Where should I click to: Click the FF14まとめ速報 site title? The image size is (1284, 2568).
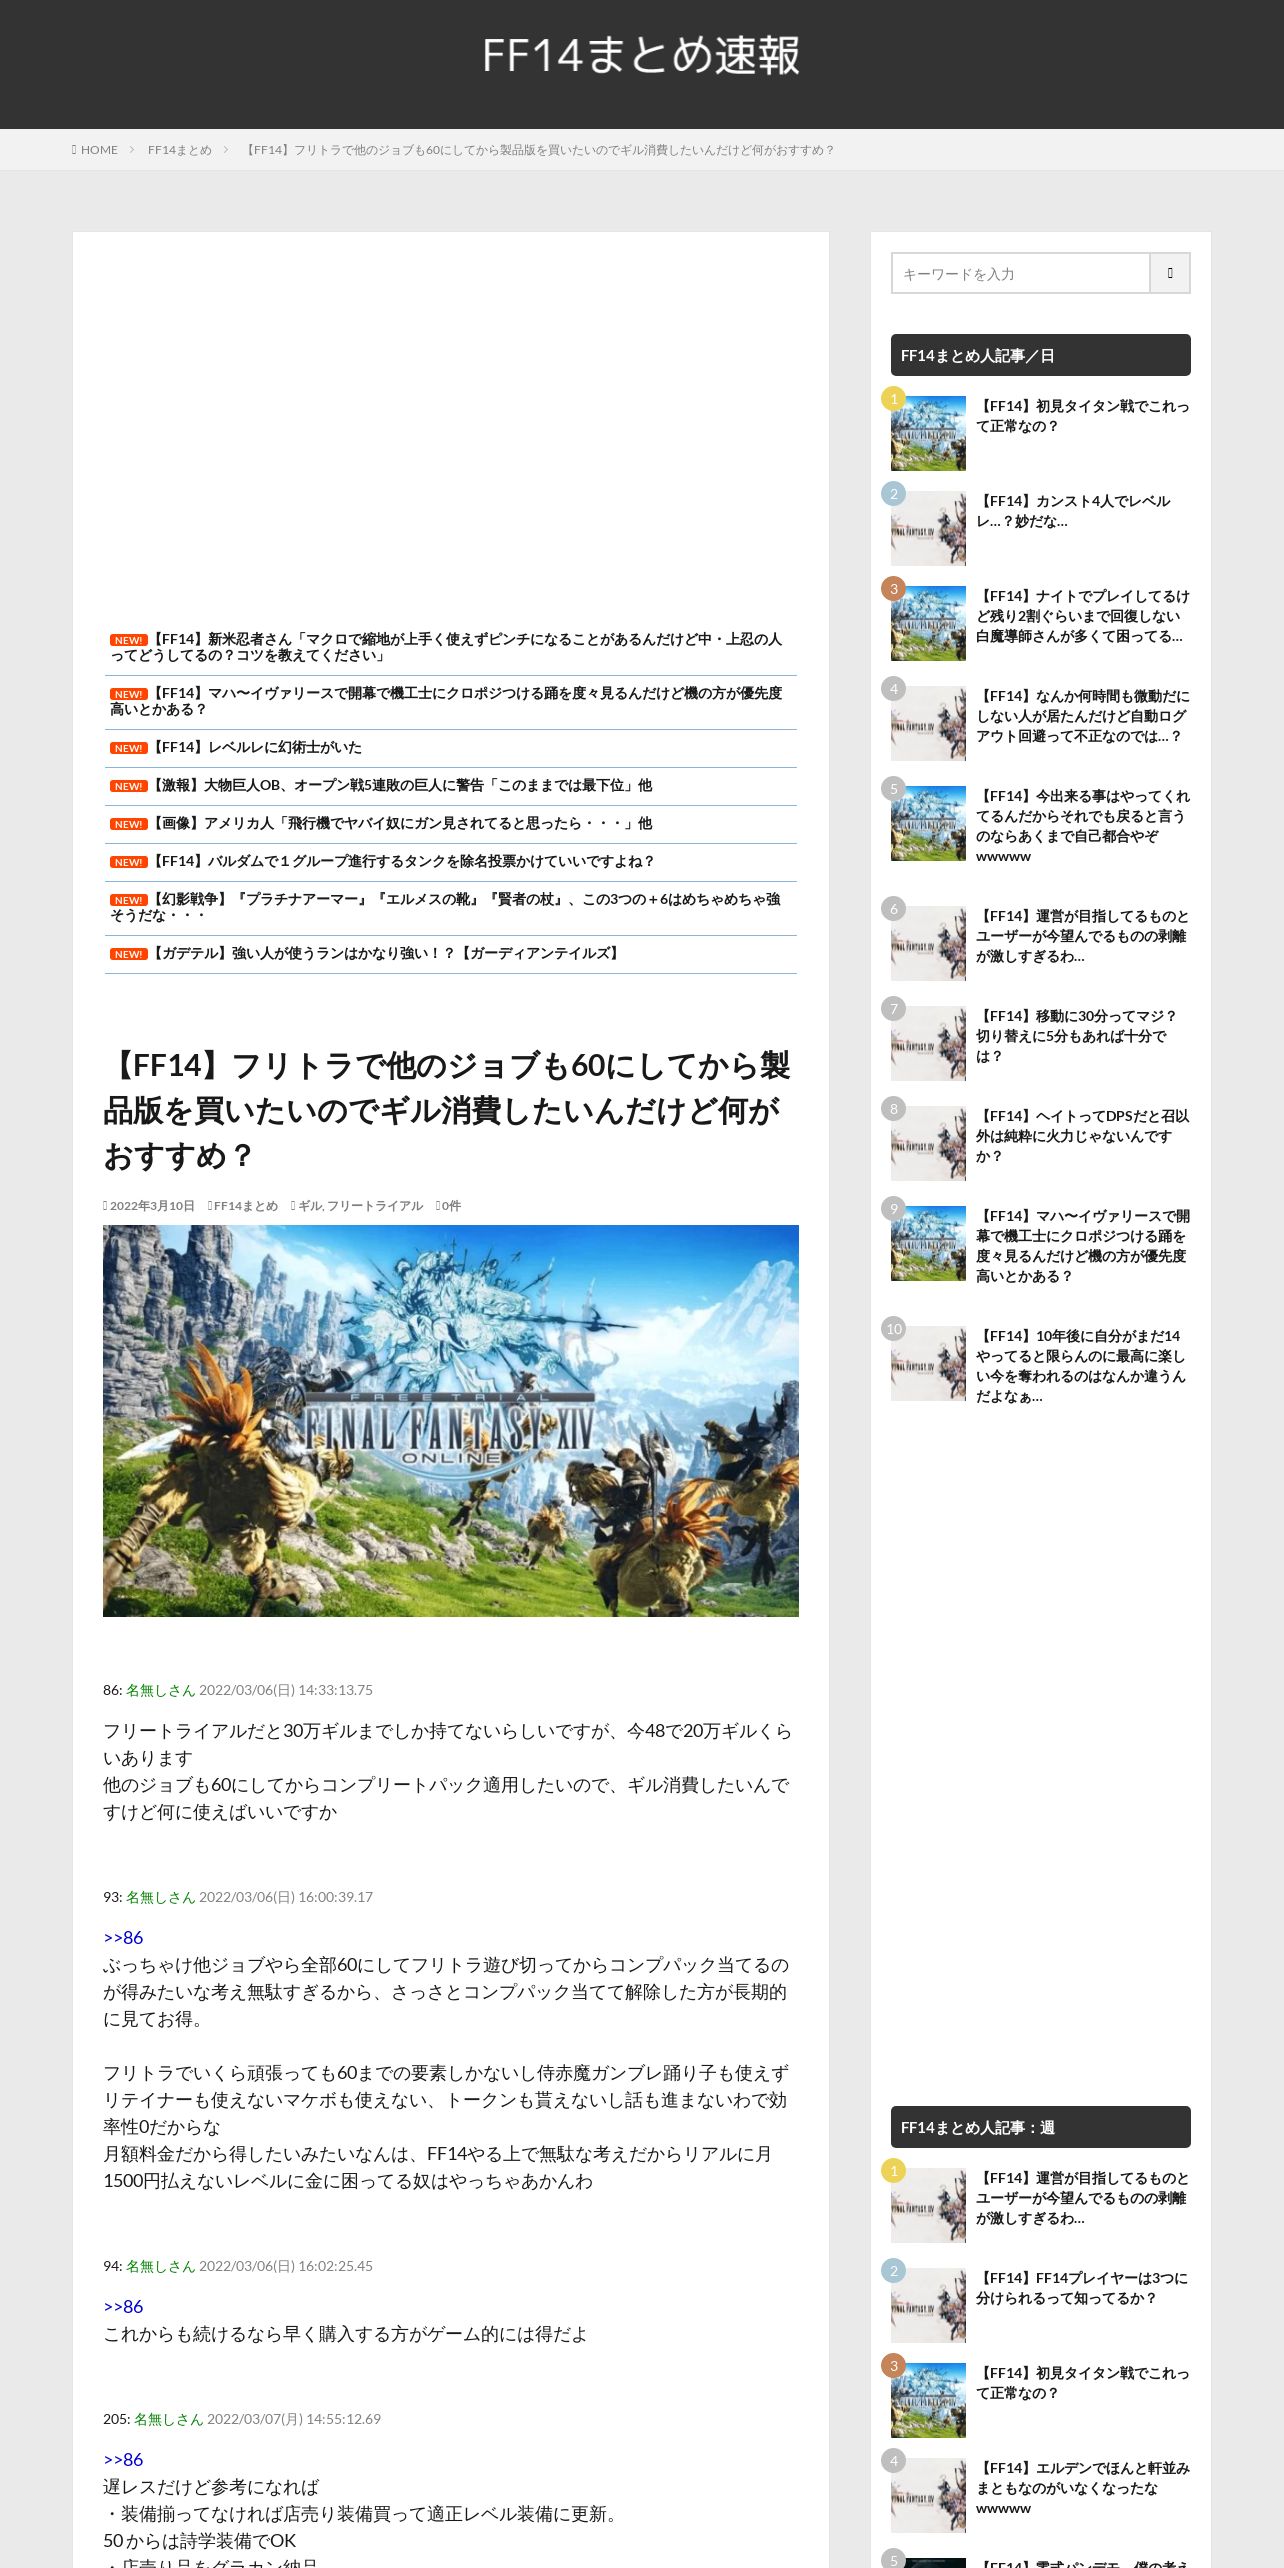(641, 56)
